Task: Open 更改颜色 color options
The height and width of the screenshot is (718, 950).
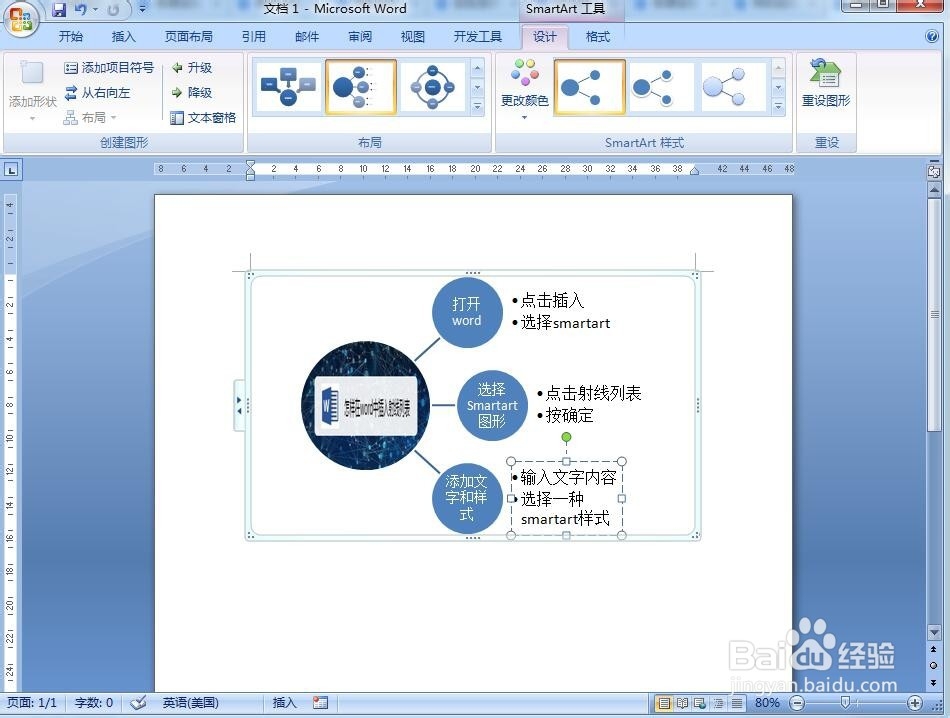Action: tap(525, 90)
